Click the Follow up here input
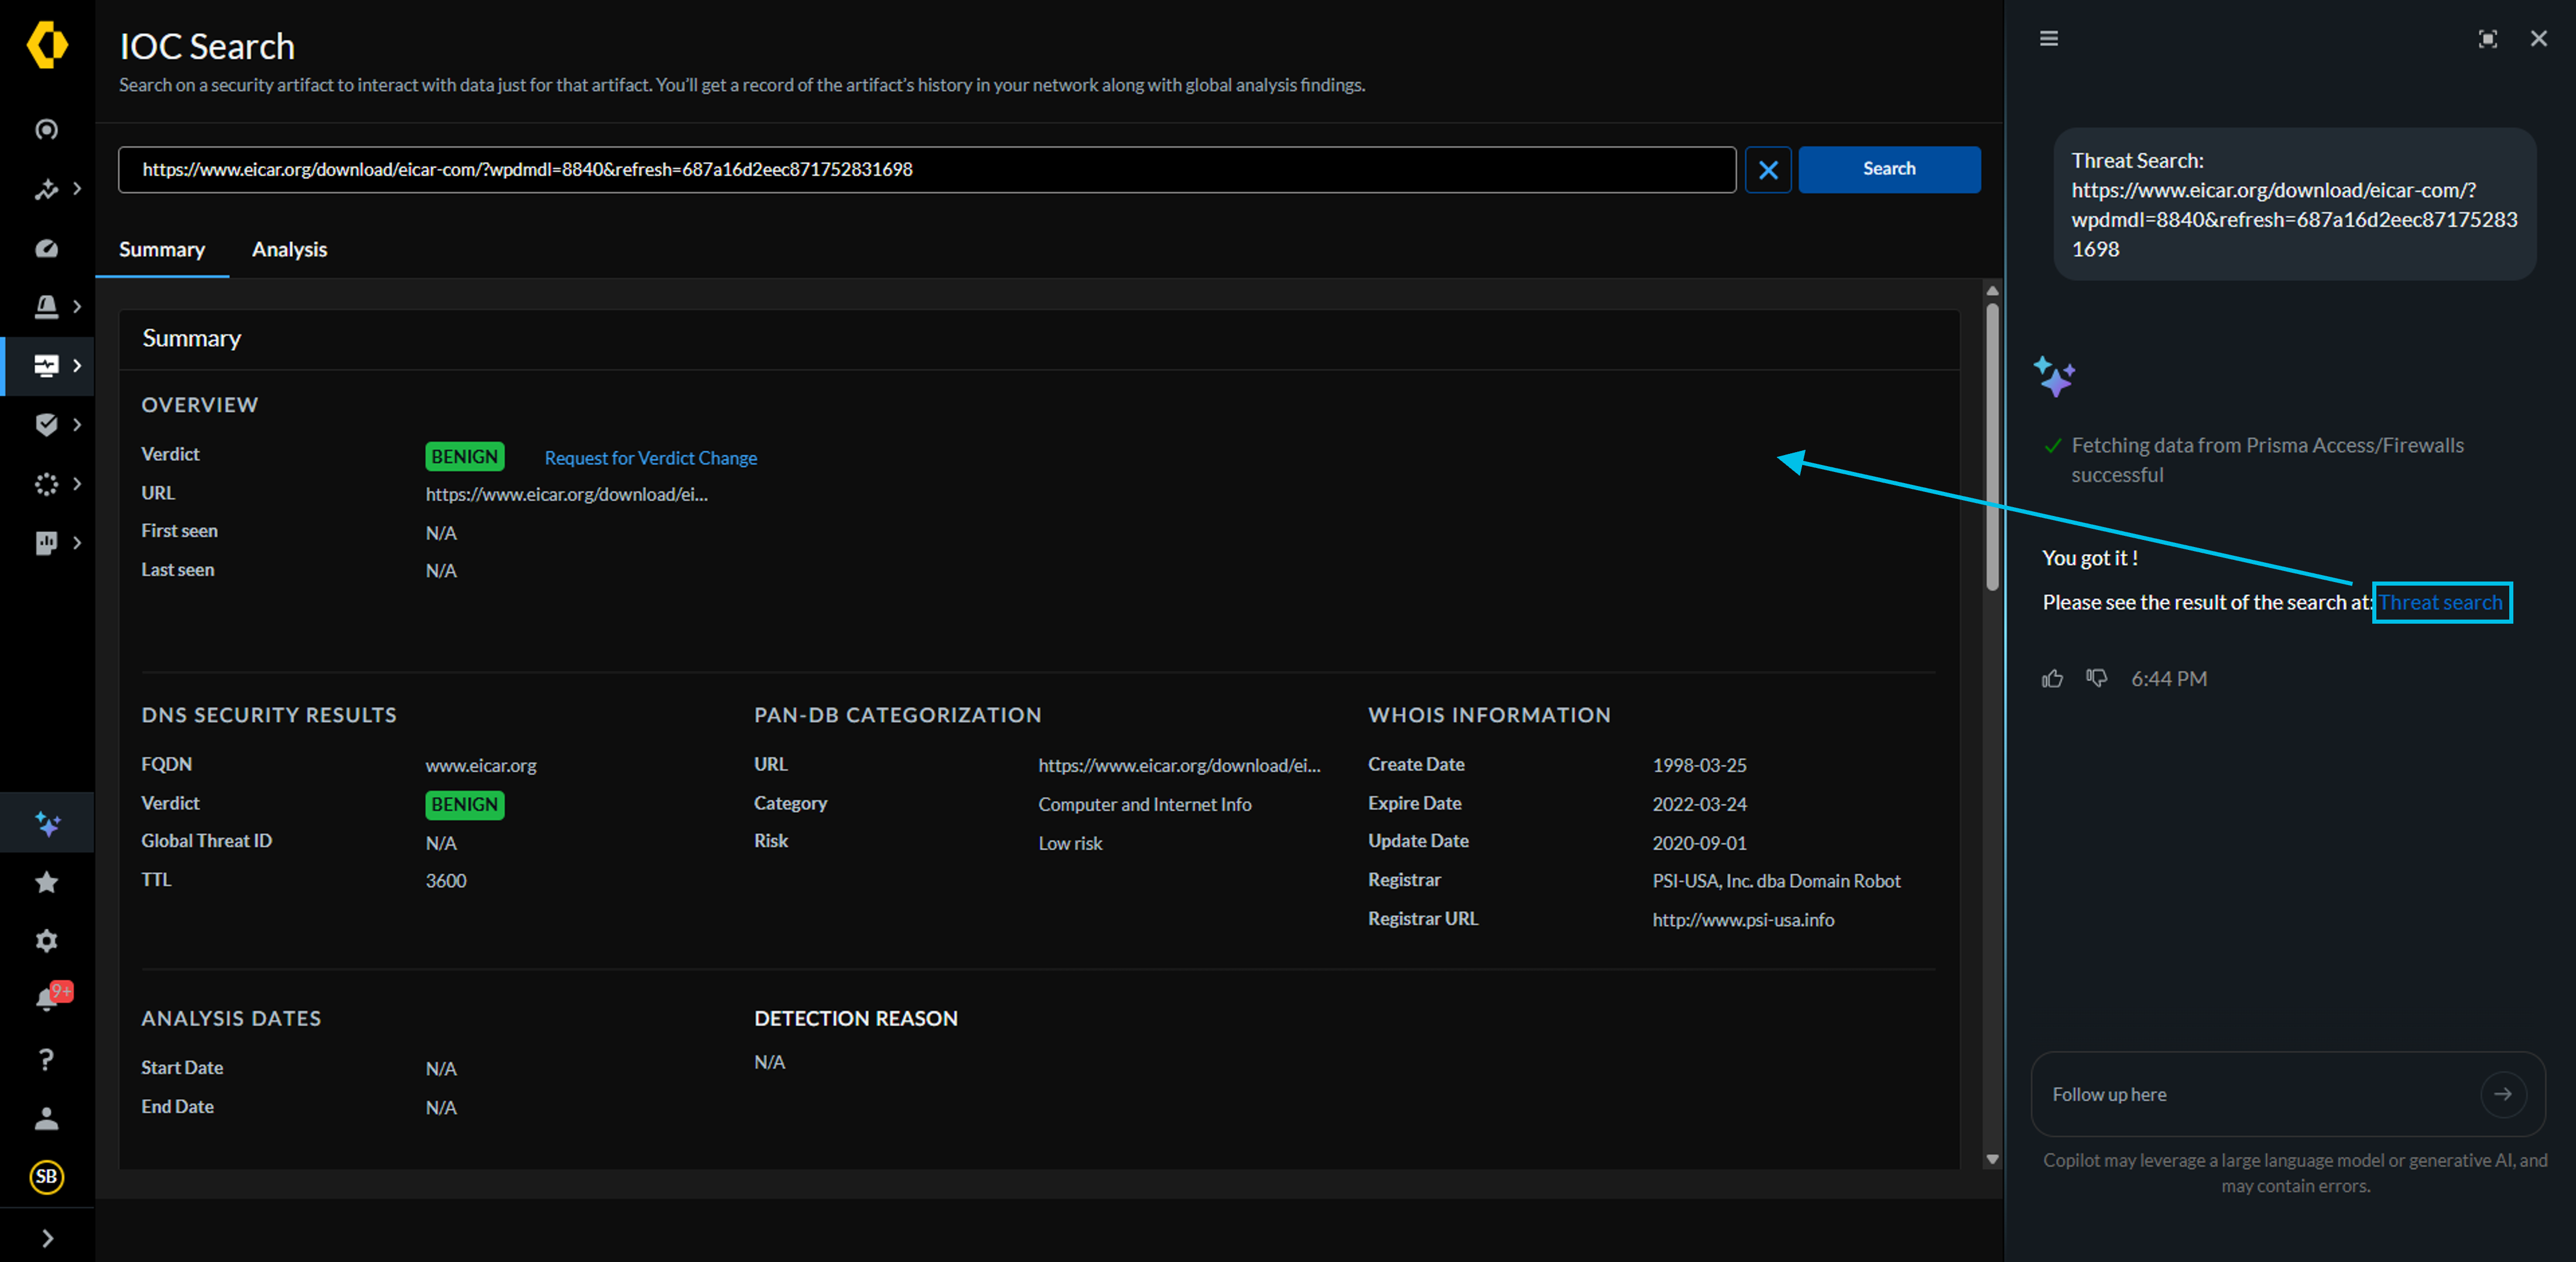 point(2260,1094)
